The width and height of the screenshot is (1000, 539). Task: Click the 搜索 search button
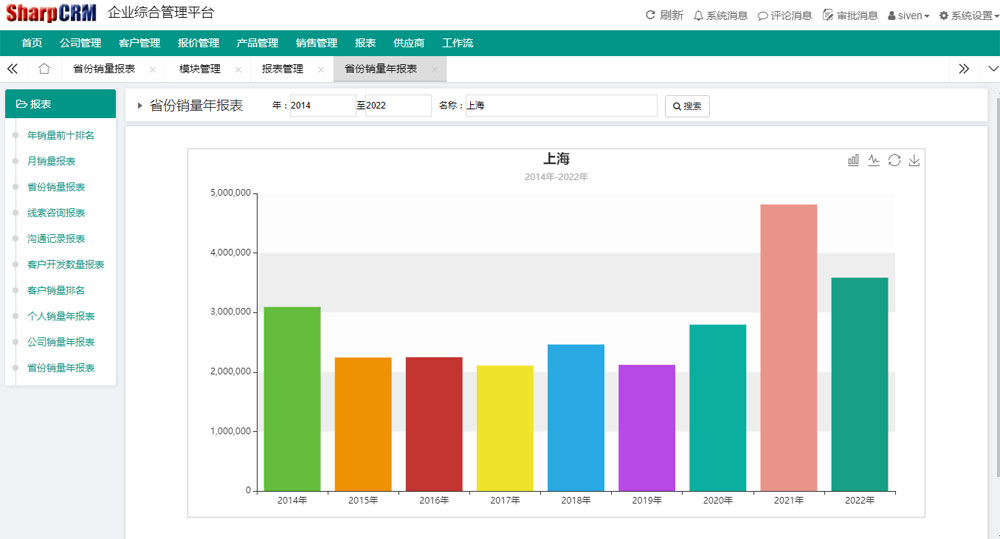(687, 106)
